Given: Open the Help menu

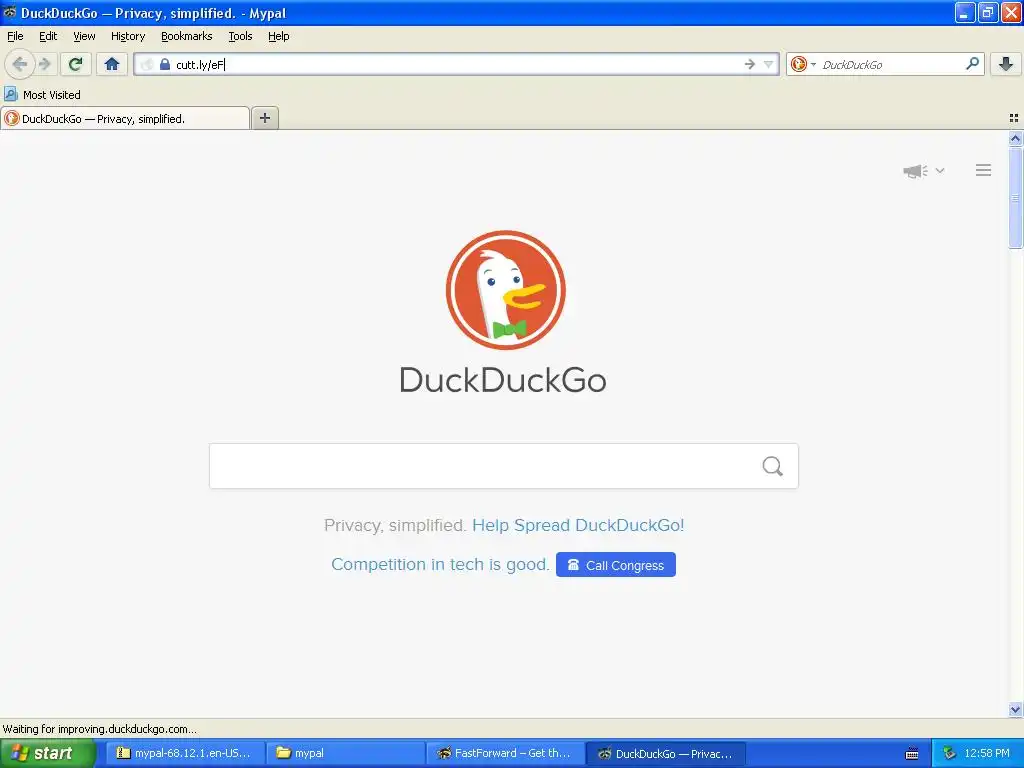Looking at the screenshot, I should tap(279, 36).
